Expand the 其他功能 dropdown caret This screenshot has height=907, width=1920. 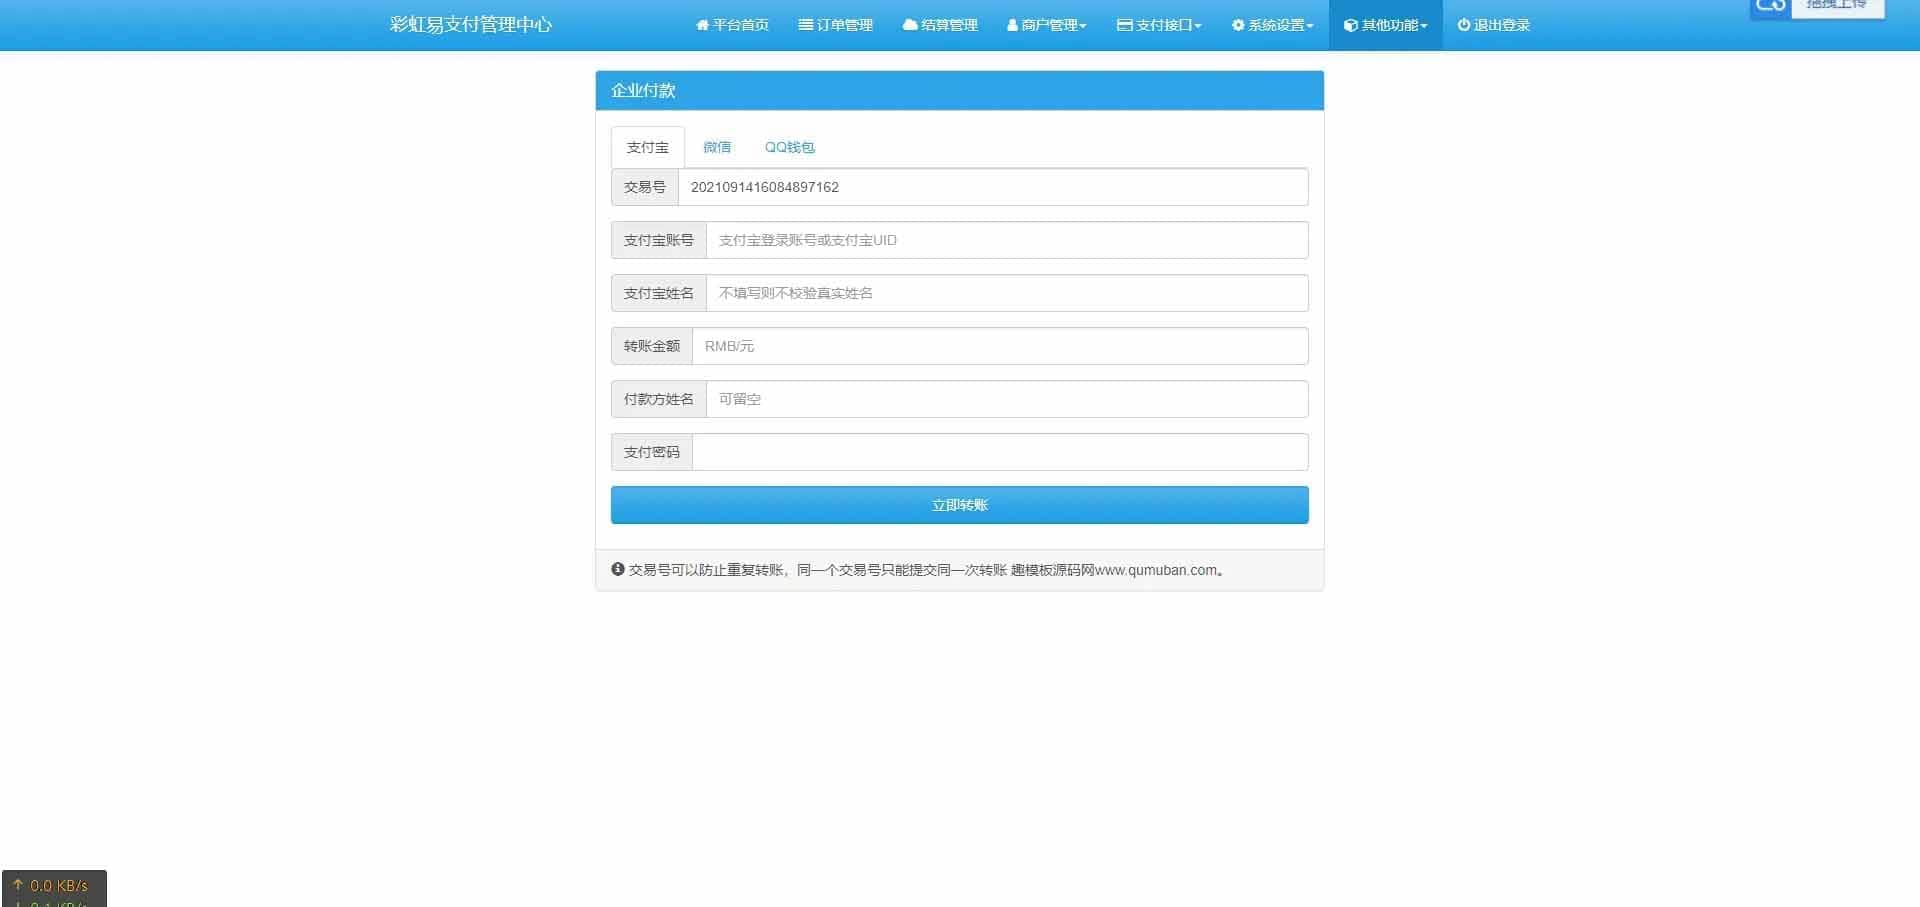click(x=1424, y=26)
